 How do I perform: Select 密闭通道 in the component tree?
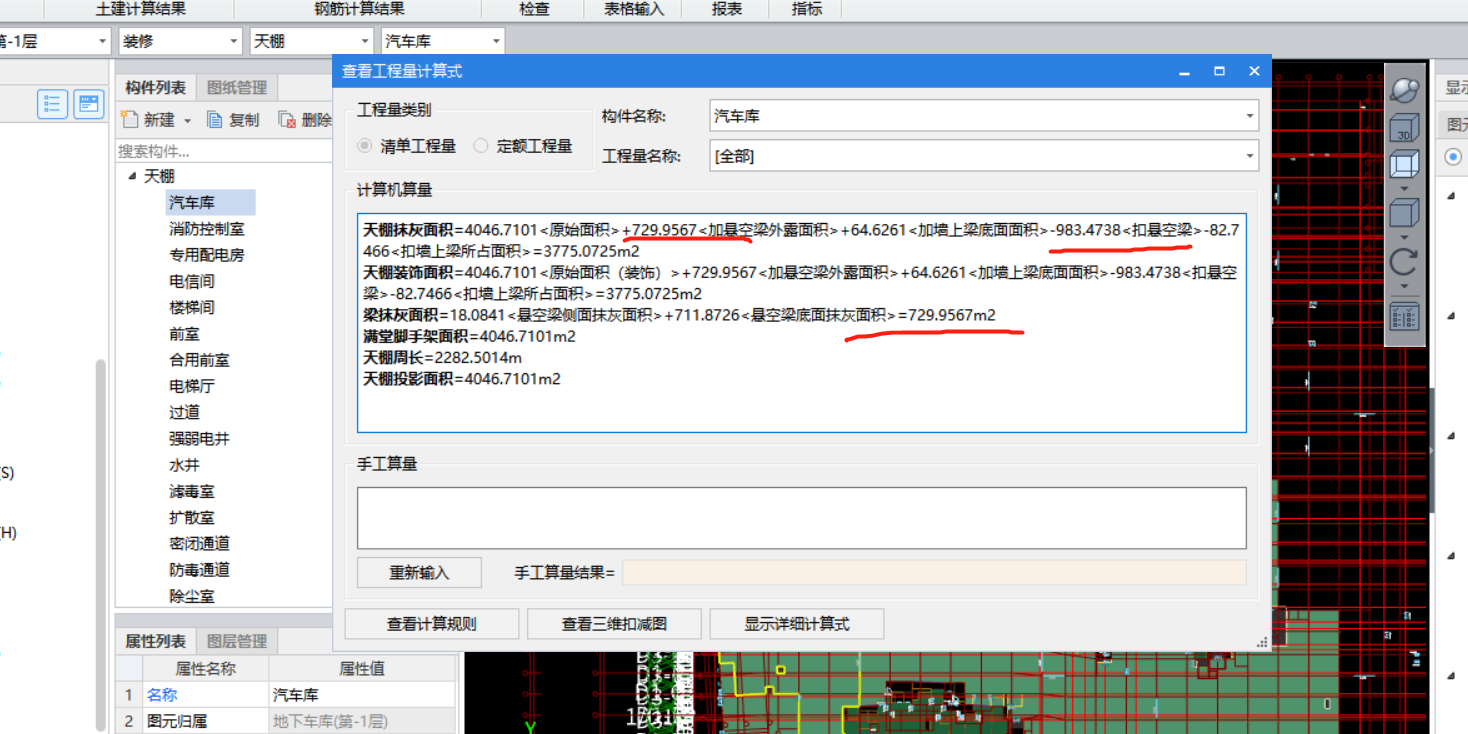[x=200, y=543]
